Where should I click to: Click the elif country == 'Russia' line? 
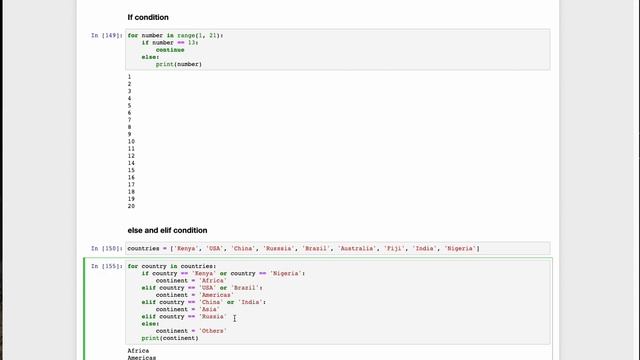coord(184,317)
